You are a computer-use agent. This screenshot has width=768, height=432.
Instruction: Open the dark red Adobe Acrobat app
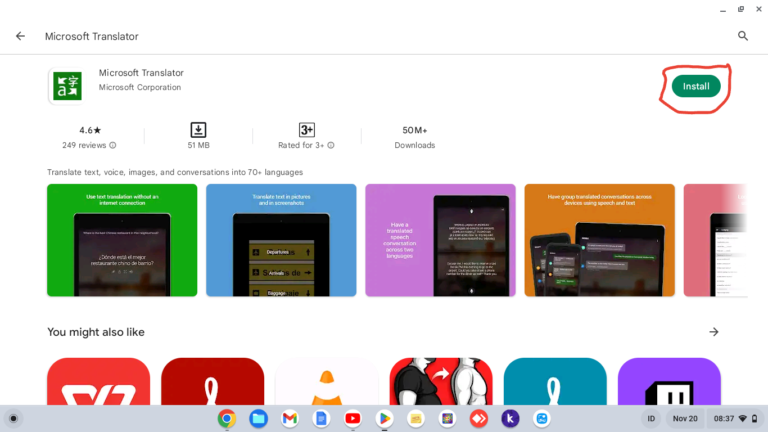click(213, 382)
